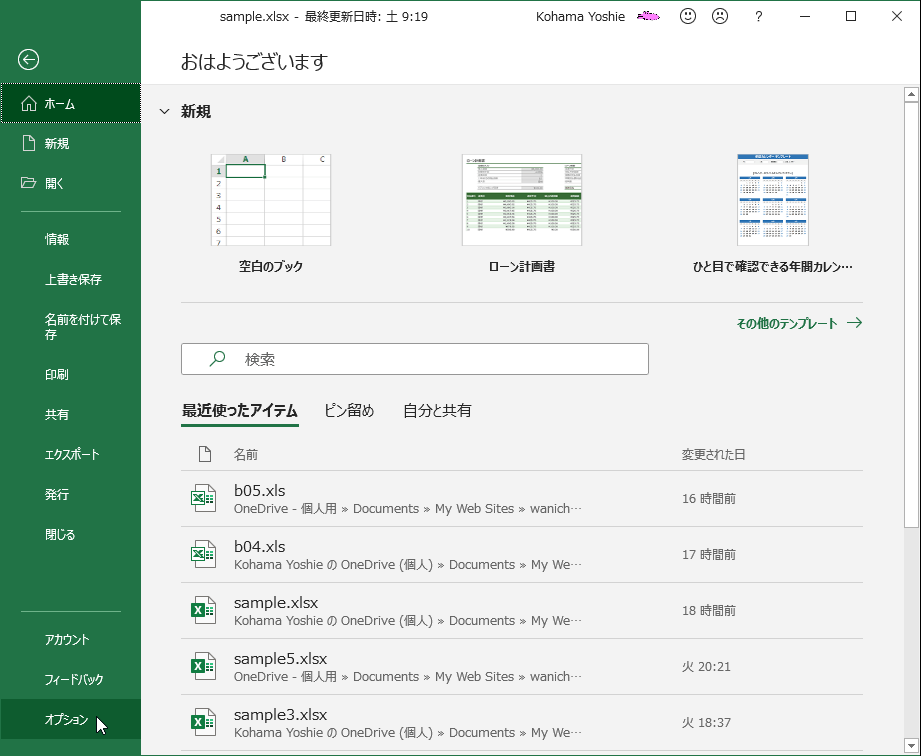Collapse the 新規 section chevron

164,112
